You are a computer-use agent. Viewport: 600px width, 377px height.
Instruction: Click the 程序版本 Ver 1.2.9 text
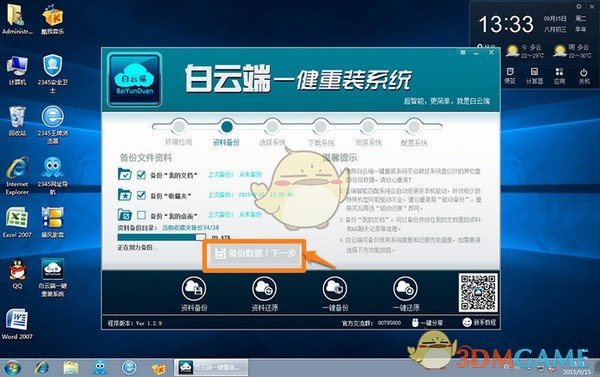135,323
